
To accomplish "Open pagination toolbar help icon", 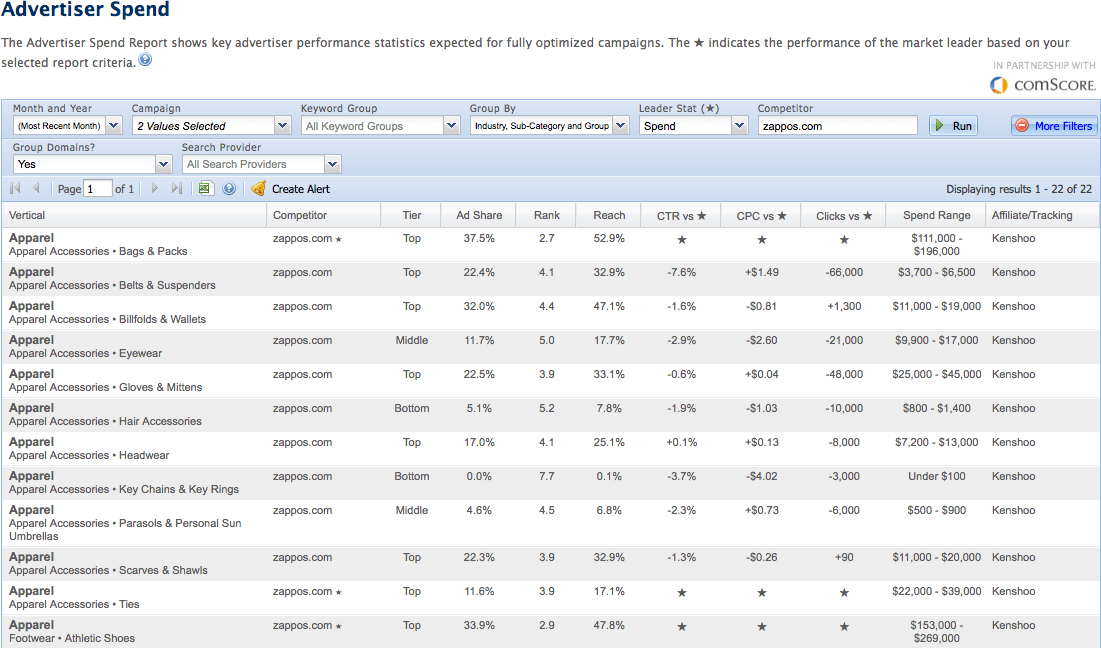I will click(229, 188).
